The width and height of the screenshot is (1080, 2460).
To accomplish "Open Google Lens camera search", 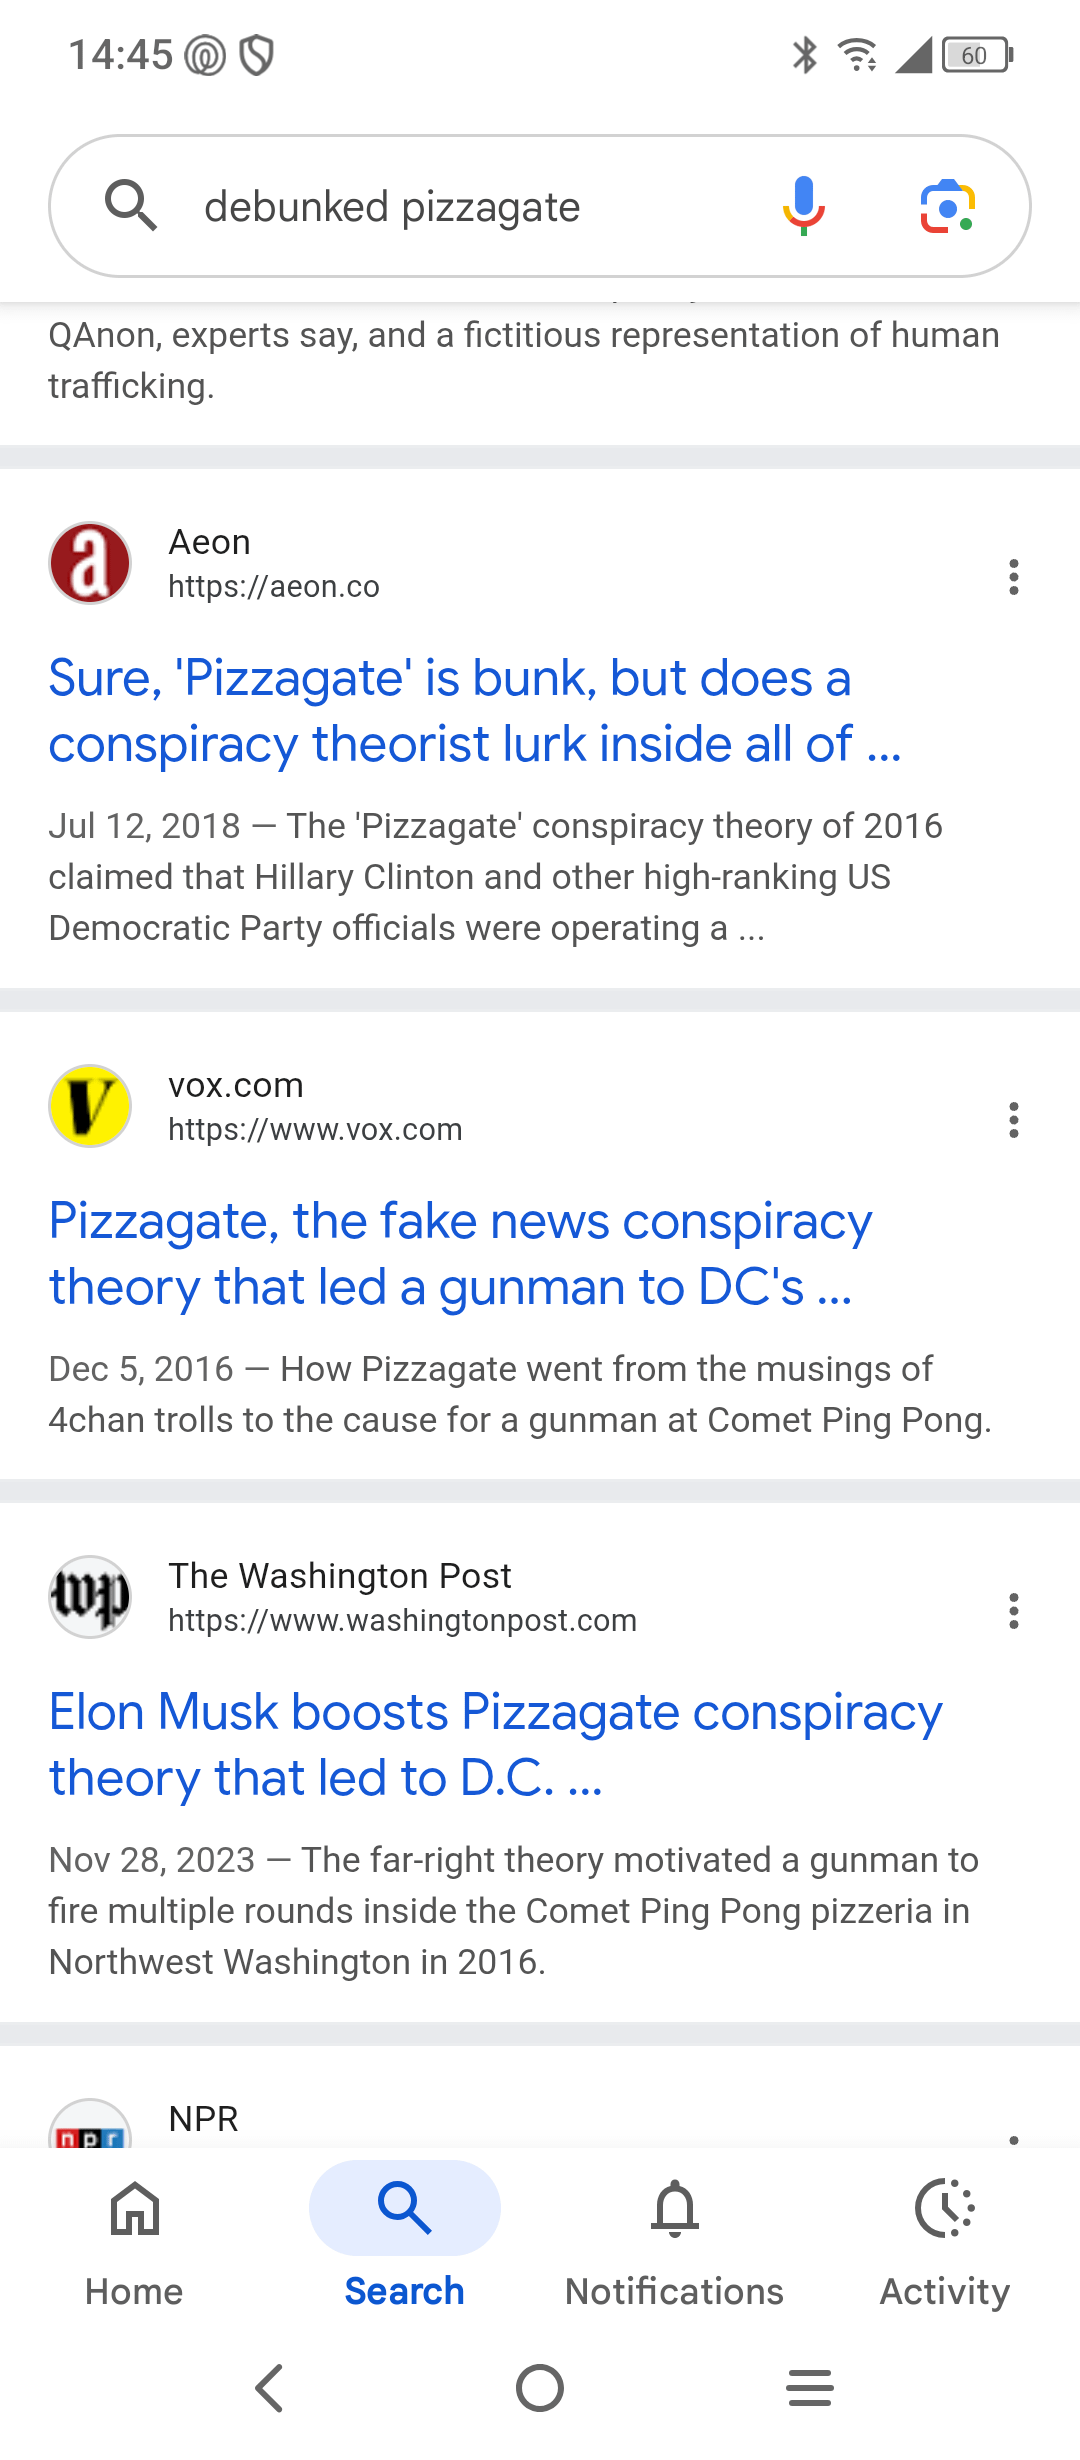I will pos(947,206).
